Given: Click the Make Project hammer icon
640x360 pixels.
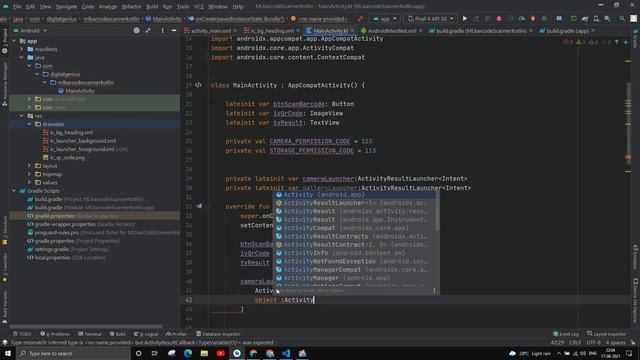Looking at the screenshot, I should [x=360, y=18].
